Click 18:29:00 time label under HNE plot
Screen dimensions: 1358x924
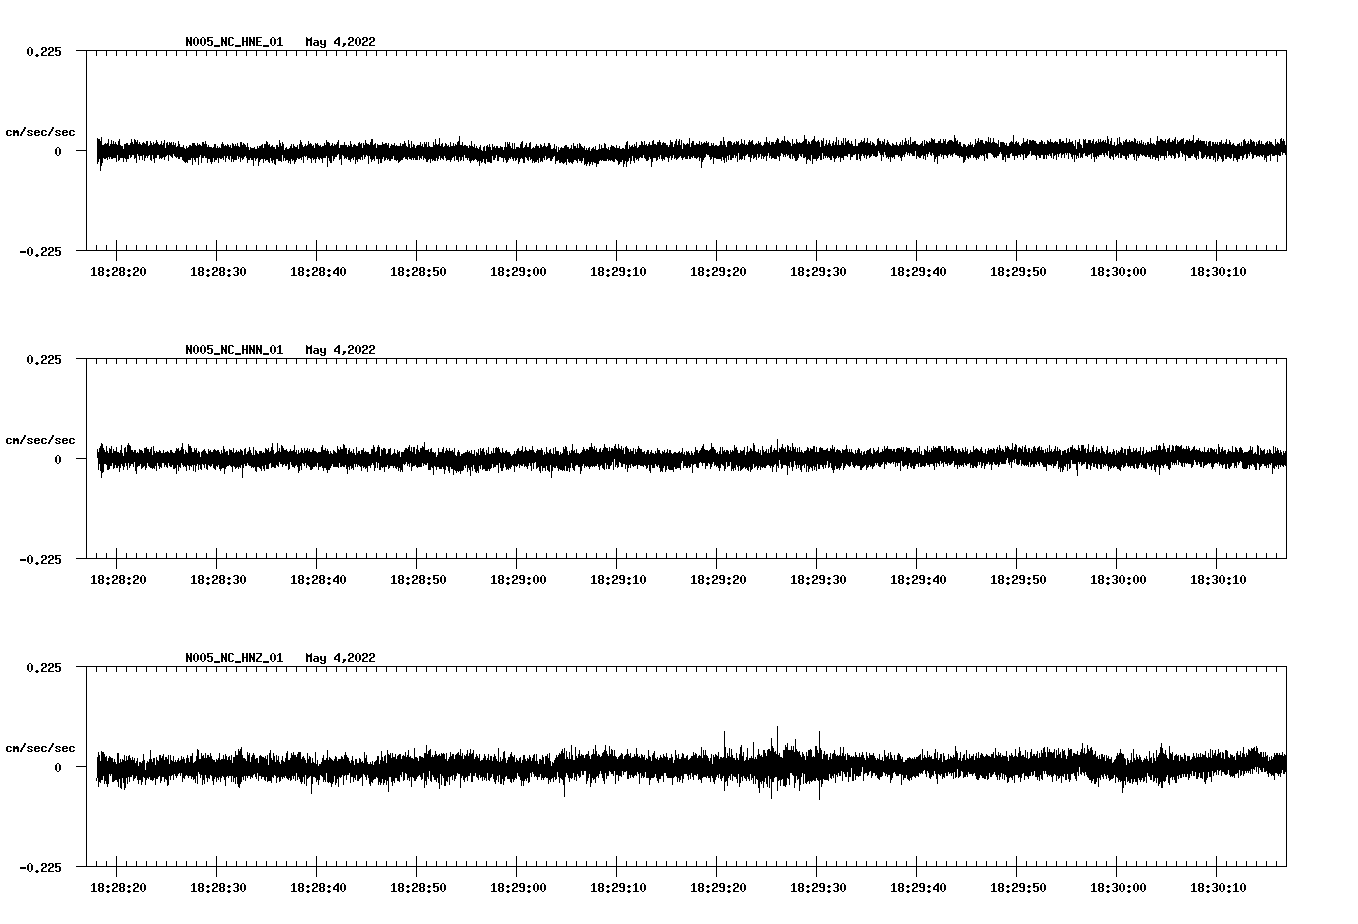click(x=518, y=272)
